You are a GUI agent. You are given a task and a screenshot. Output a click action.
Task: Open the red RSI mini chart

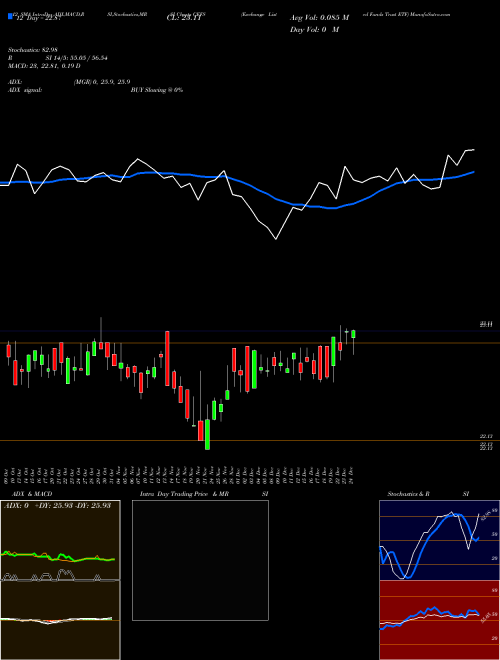(439, 620)
